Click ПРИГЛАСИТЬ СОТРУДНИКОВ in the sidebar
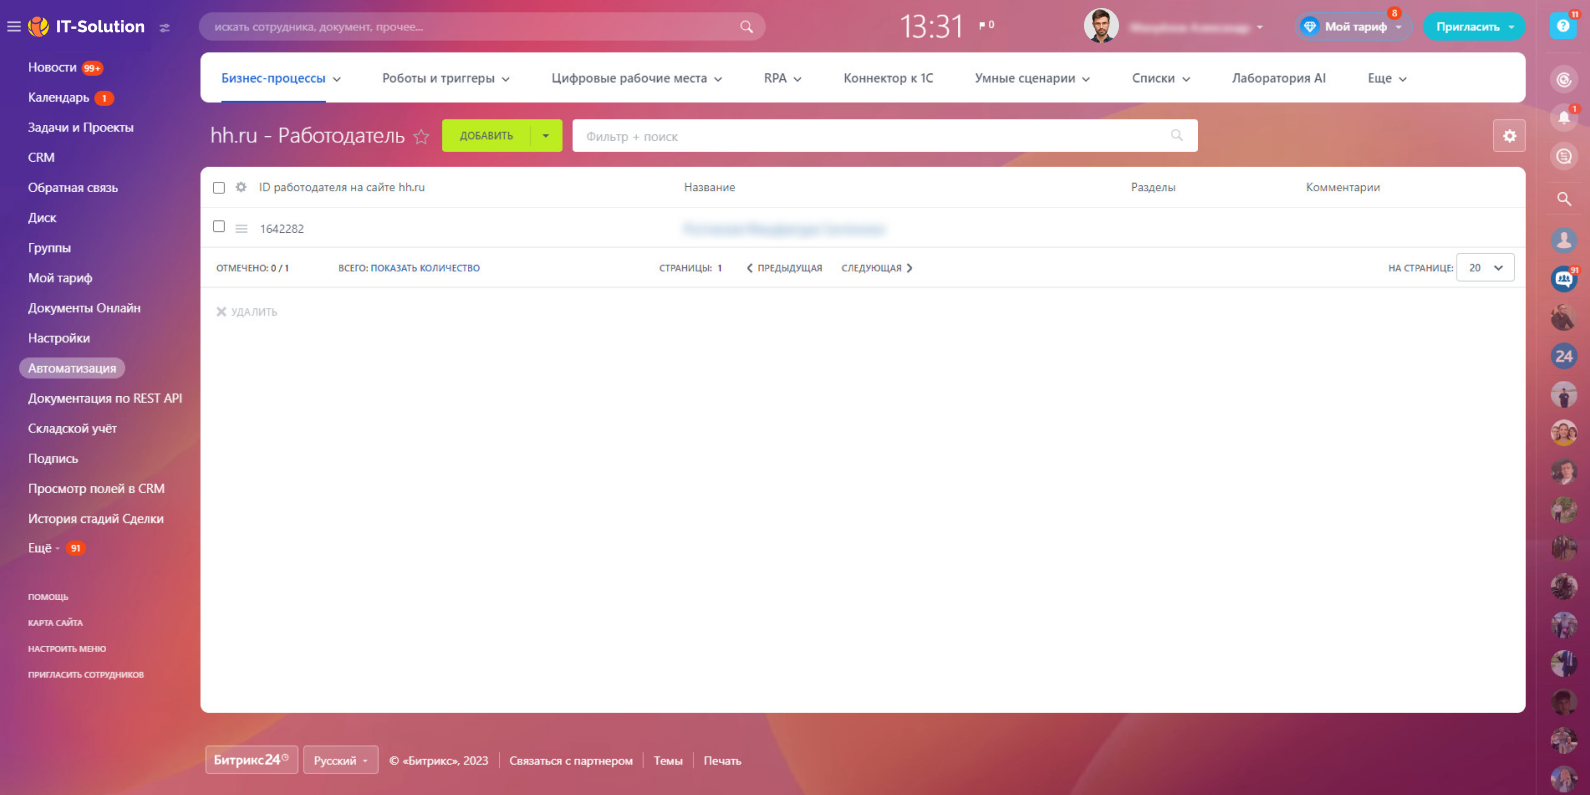 (86, 675)
